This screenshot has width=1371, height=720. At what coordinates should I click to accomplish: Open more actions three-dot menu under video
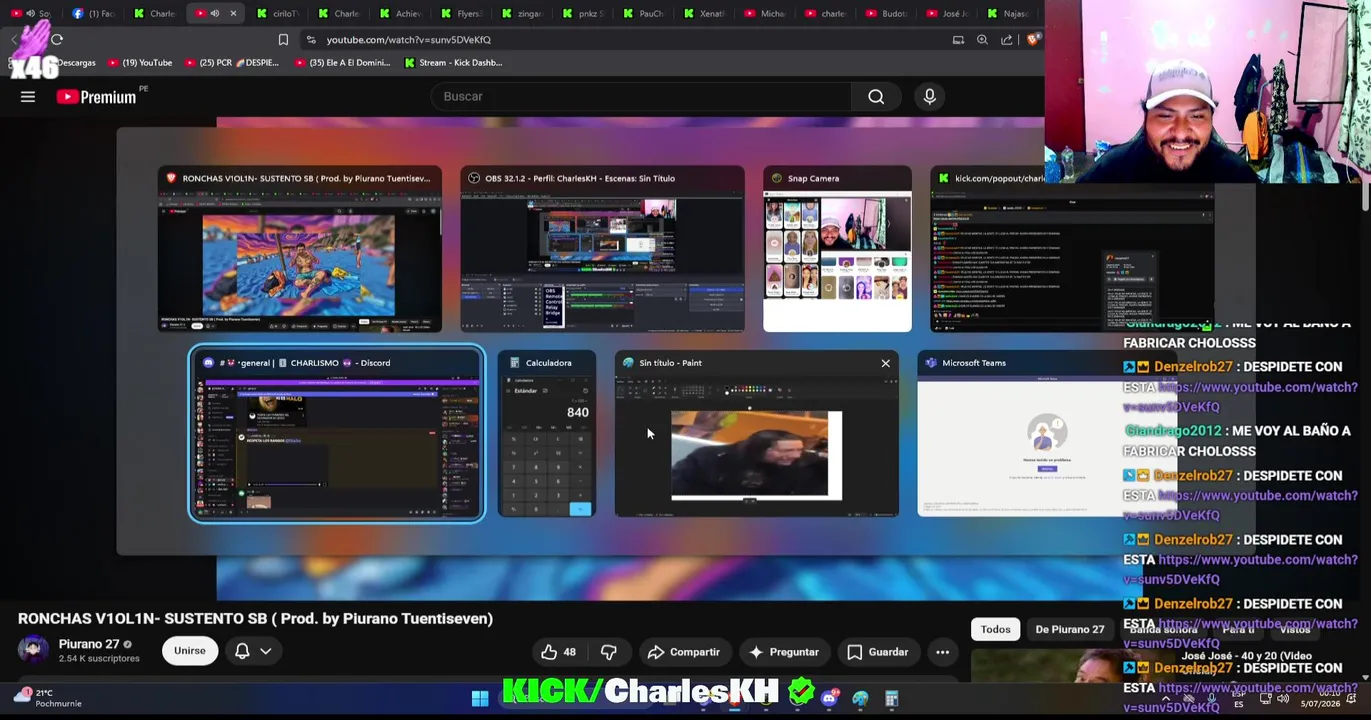coord(942,652)
